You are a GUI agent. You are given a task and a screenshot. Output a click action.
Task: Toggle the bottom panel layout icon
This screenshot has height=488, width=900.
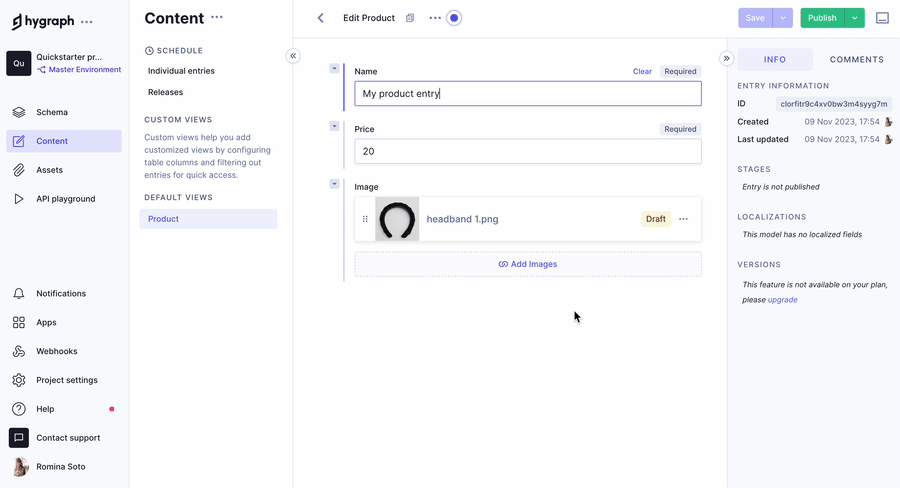point(882,18)
